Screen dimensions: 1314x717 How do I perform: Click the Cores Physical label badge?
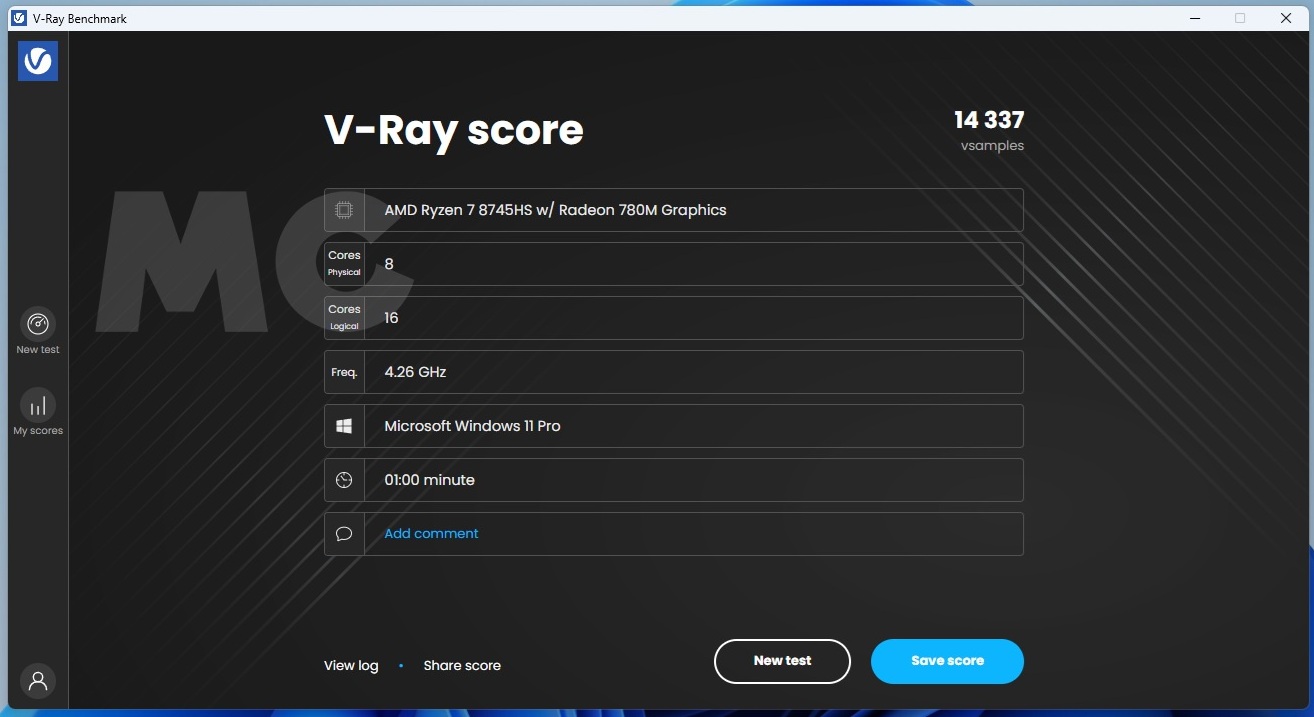(x=344, y=264)
